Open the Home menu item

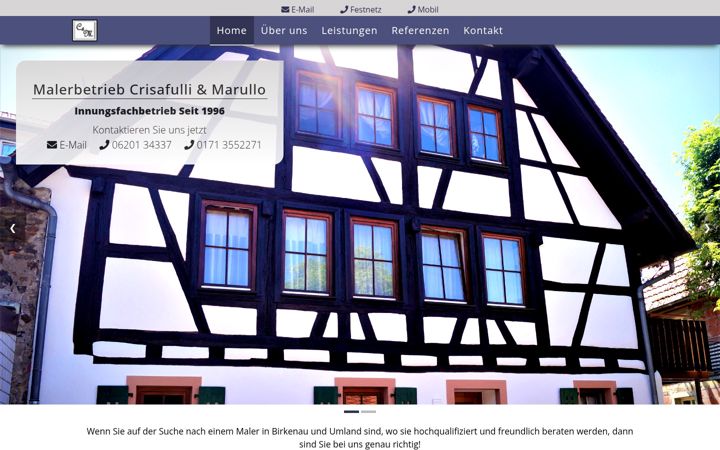[x=231, y=30]
